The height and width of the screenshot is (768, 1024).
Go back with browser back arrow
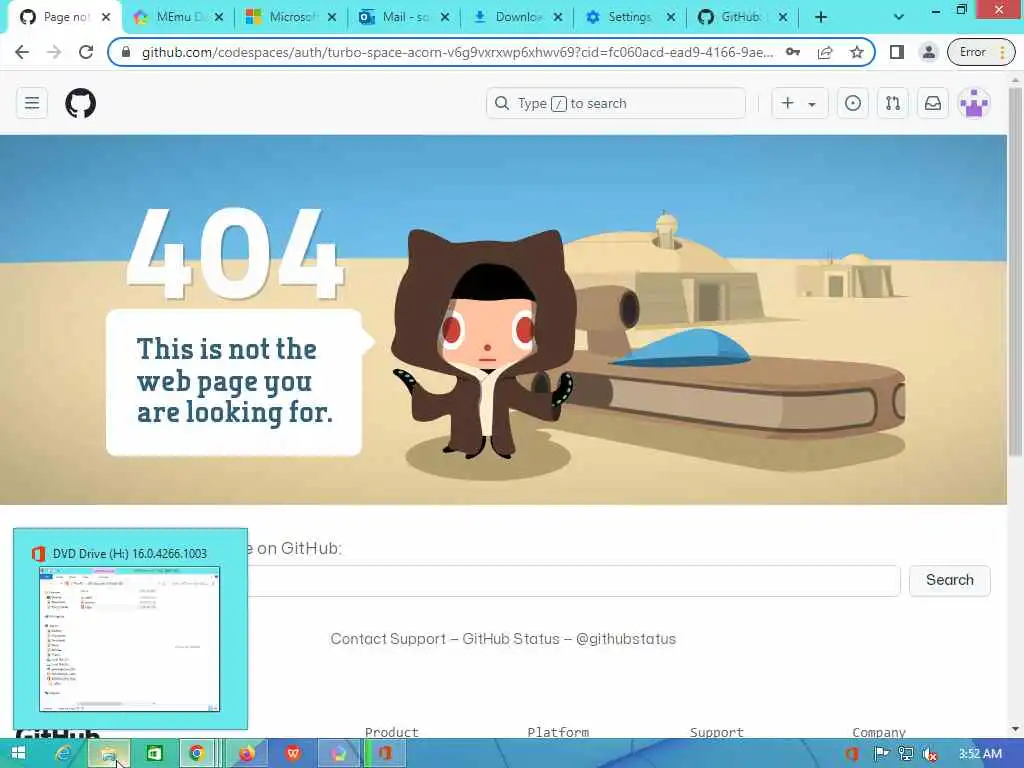(x=22, y=52)
